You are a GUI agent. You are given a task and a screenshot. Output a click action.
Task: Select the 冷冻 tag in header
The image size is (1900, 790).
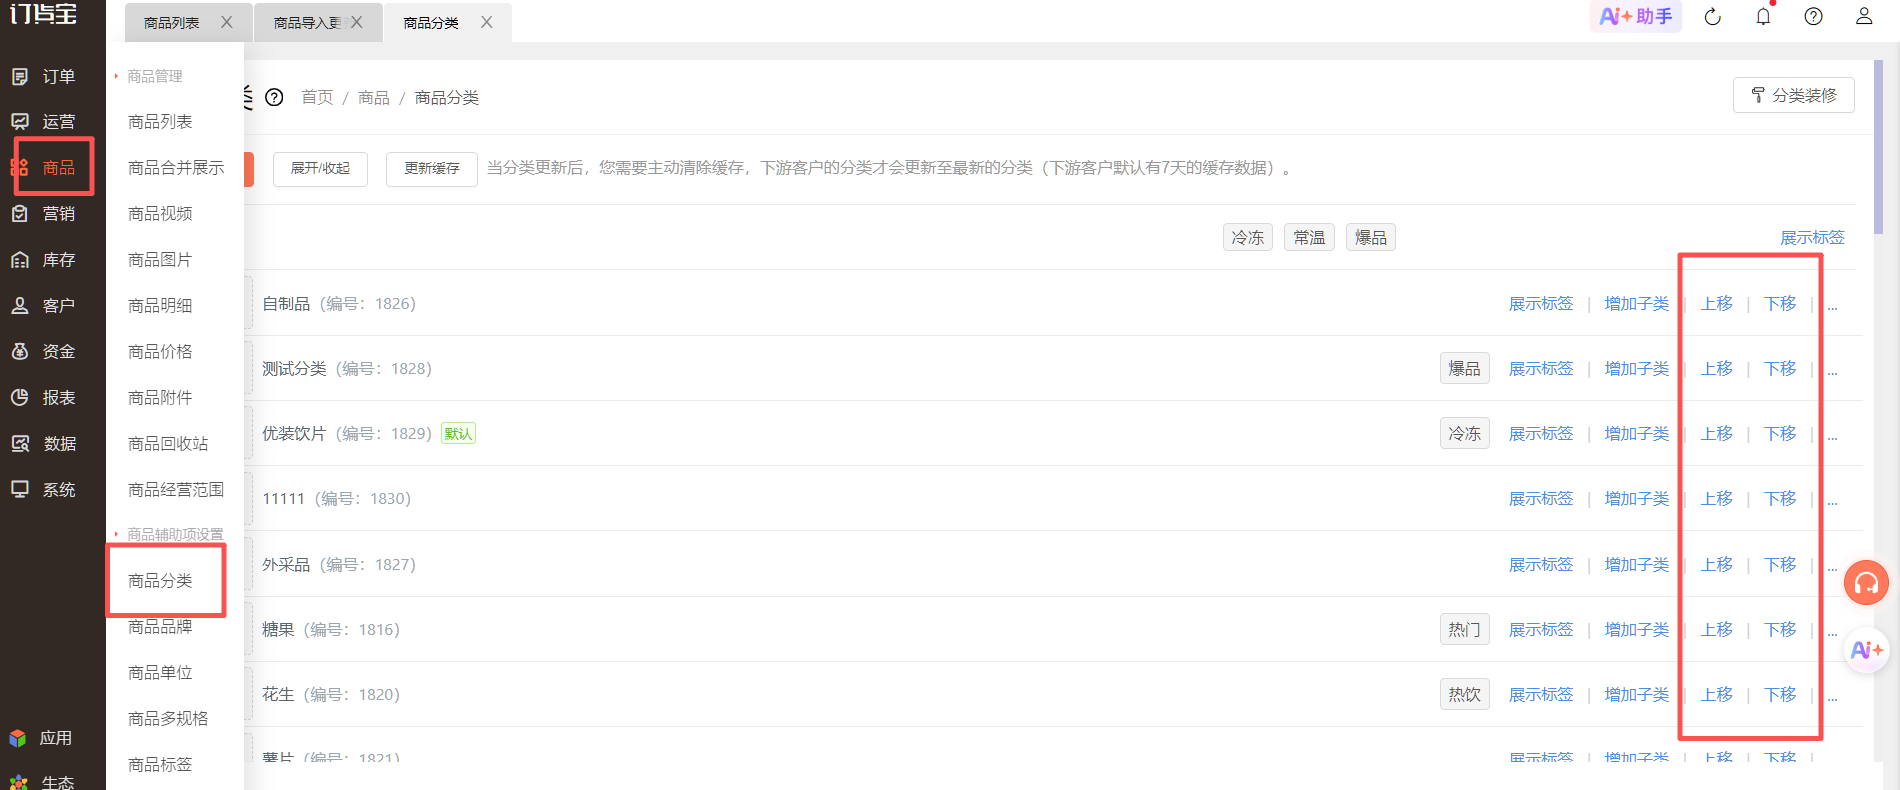[x=1248, y=237]
